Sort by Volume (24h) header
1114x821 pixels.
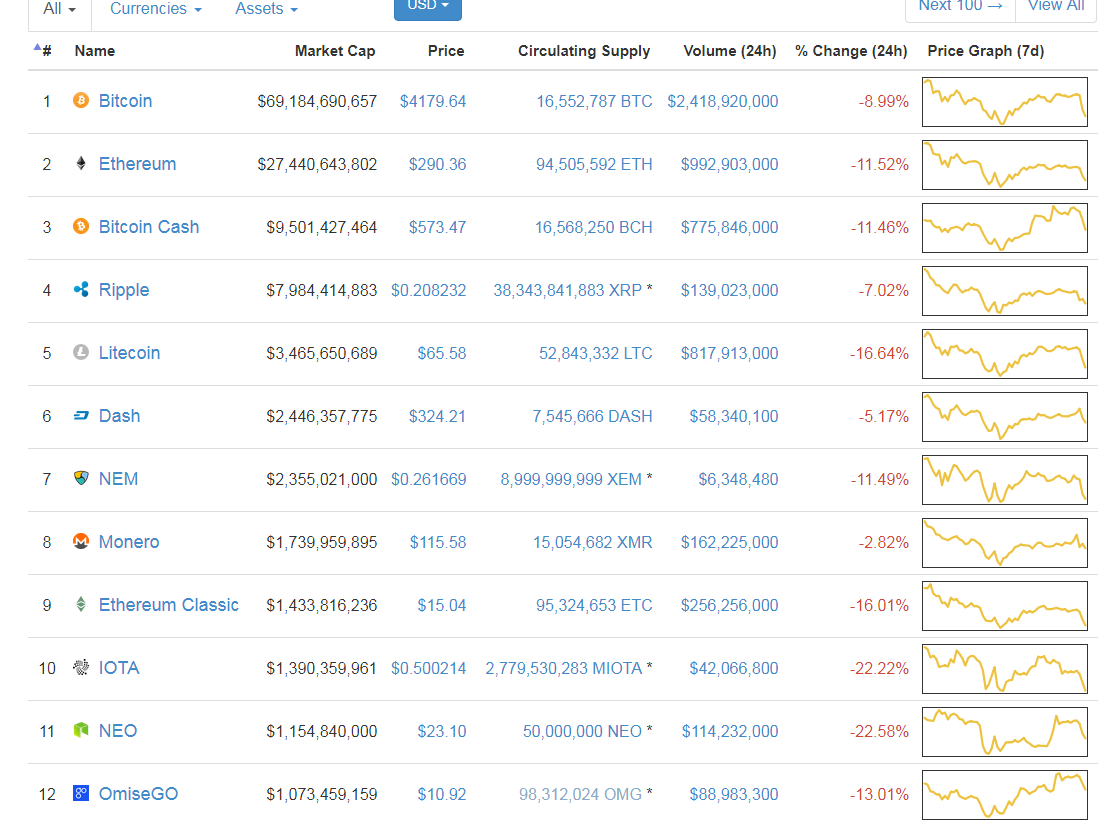click(730, 51)
